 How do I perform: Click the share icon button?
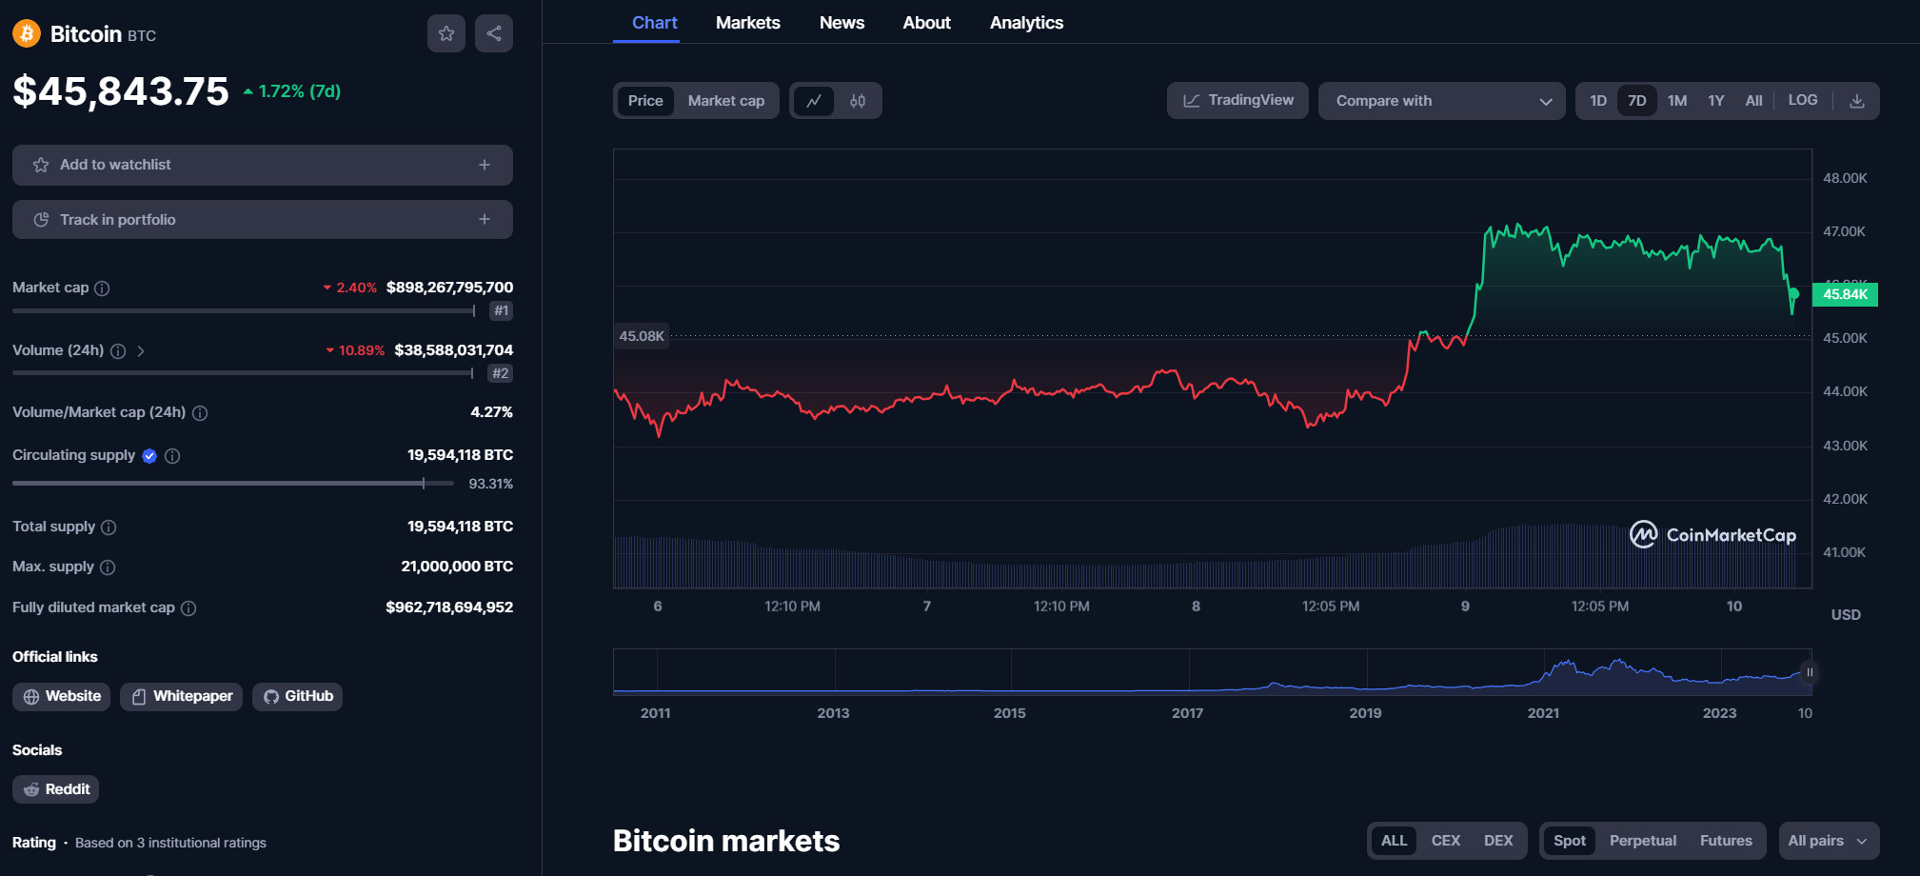coord(494,34)
